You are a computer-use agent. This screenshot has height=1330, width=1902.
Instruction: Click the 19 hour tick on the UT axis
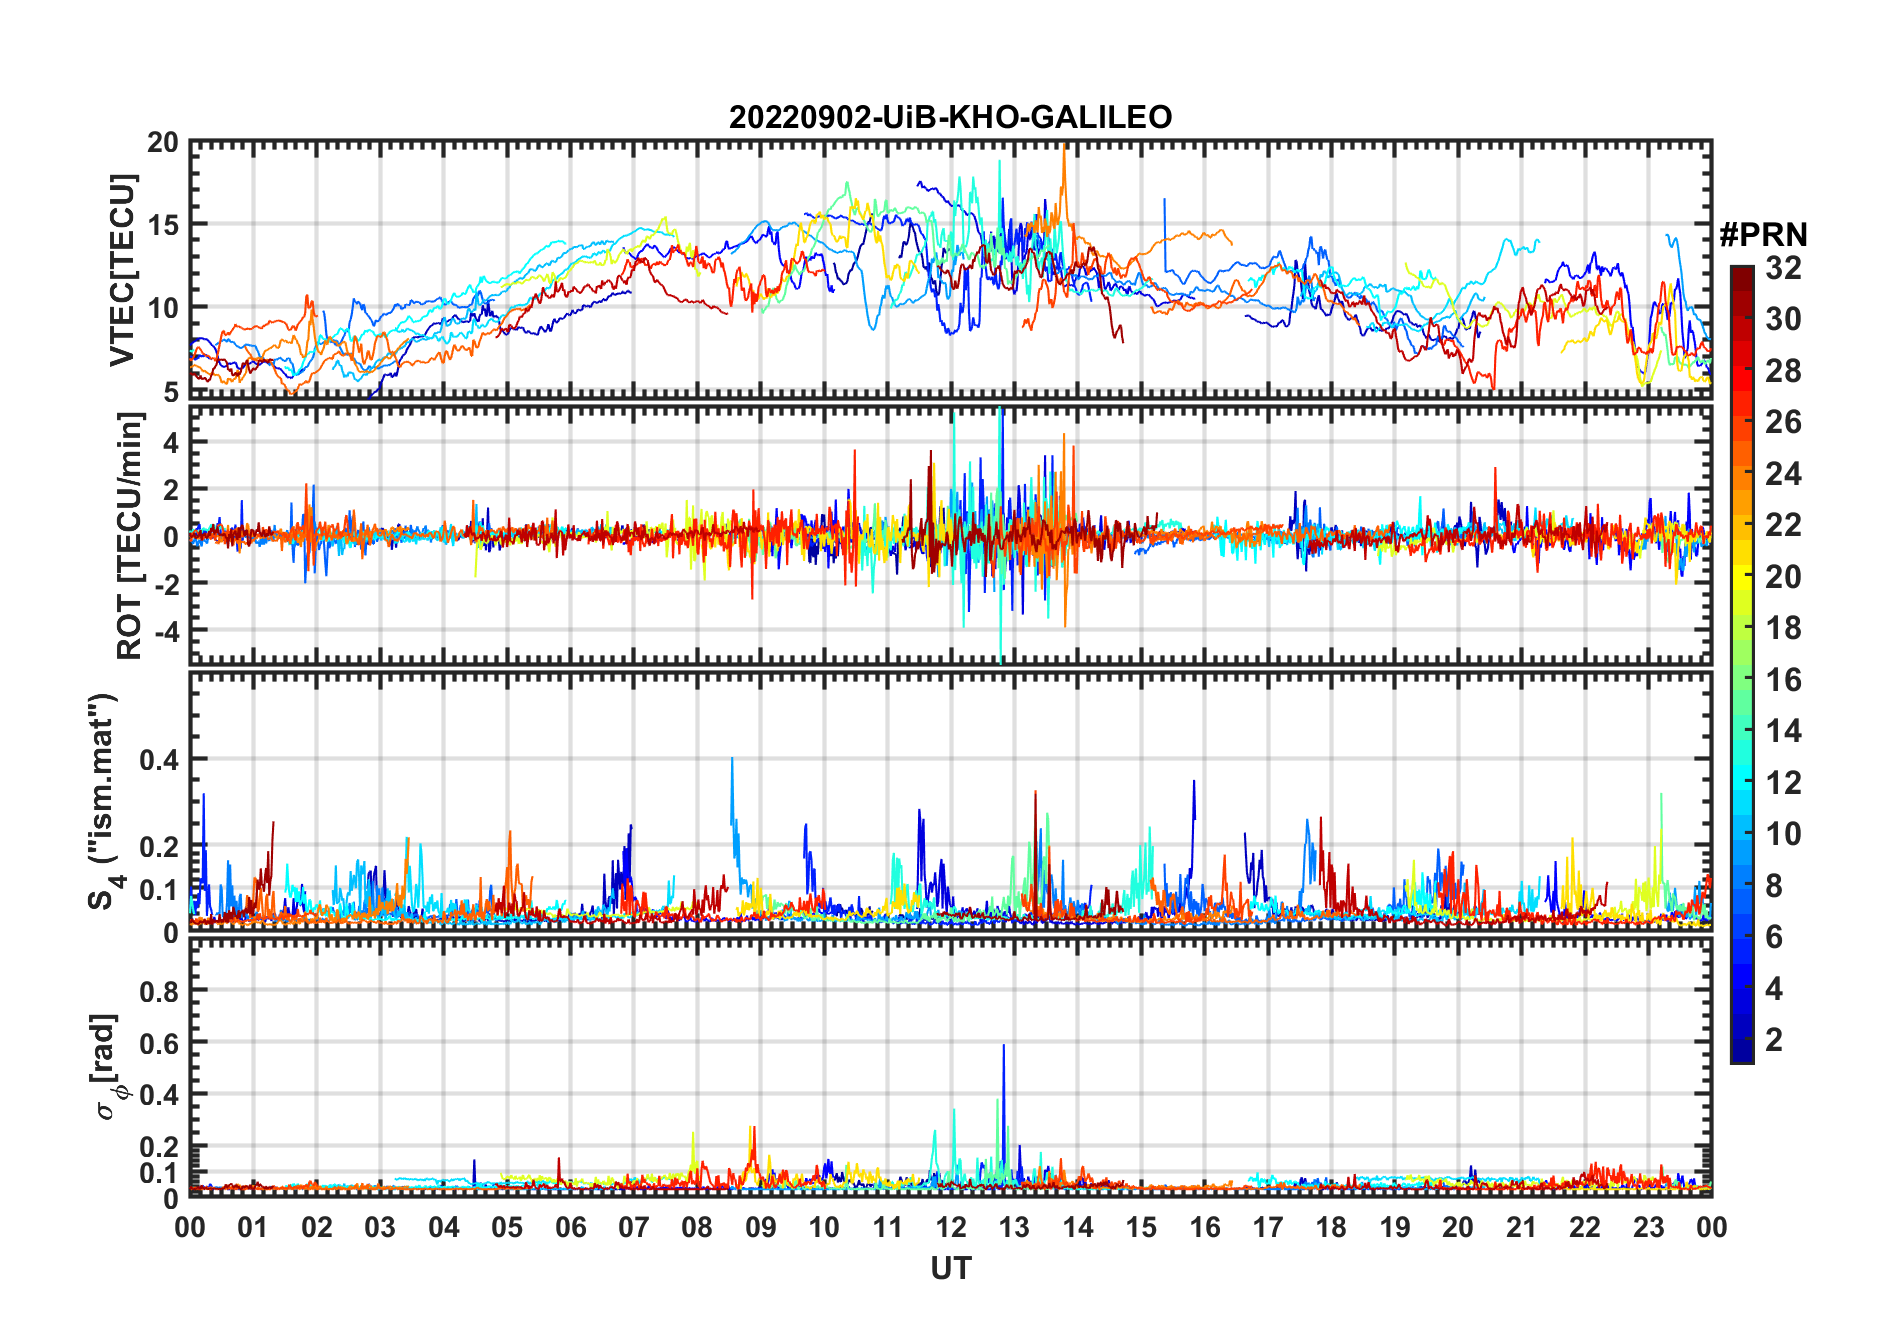[1395, 1227]
